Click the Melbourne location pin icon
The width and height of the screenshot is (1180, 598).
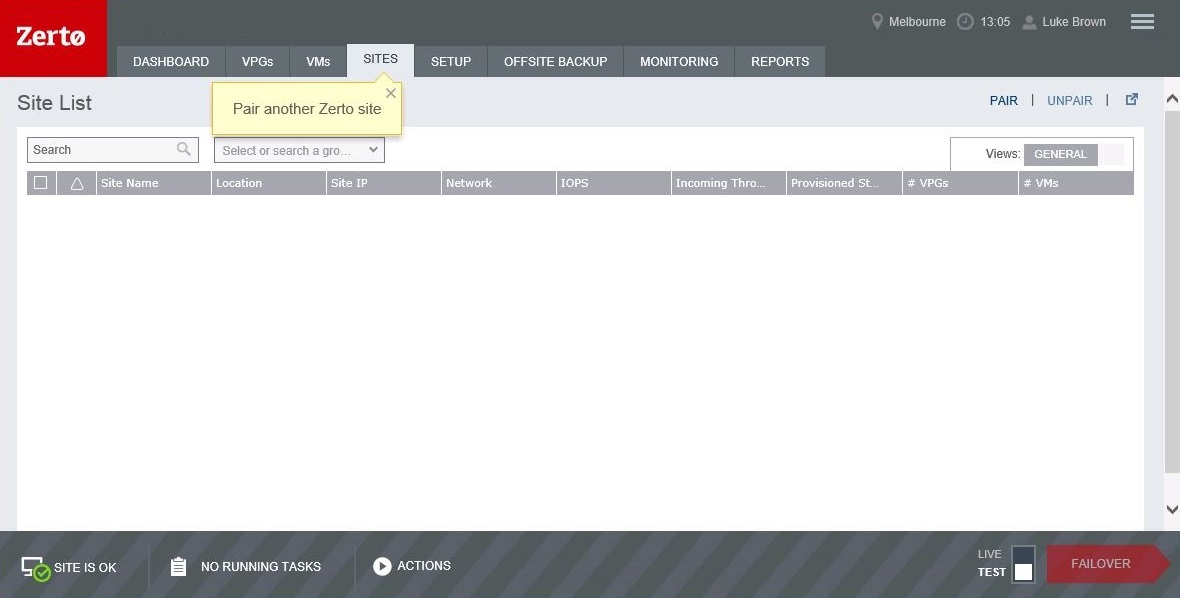(x=877, y=21)
